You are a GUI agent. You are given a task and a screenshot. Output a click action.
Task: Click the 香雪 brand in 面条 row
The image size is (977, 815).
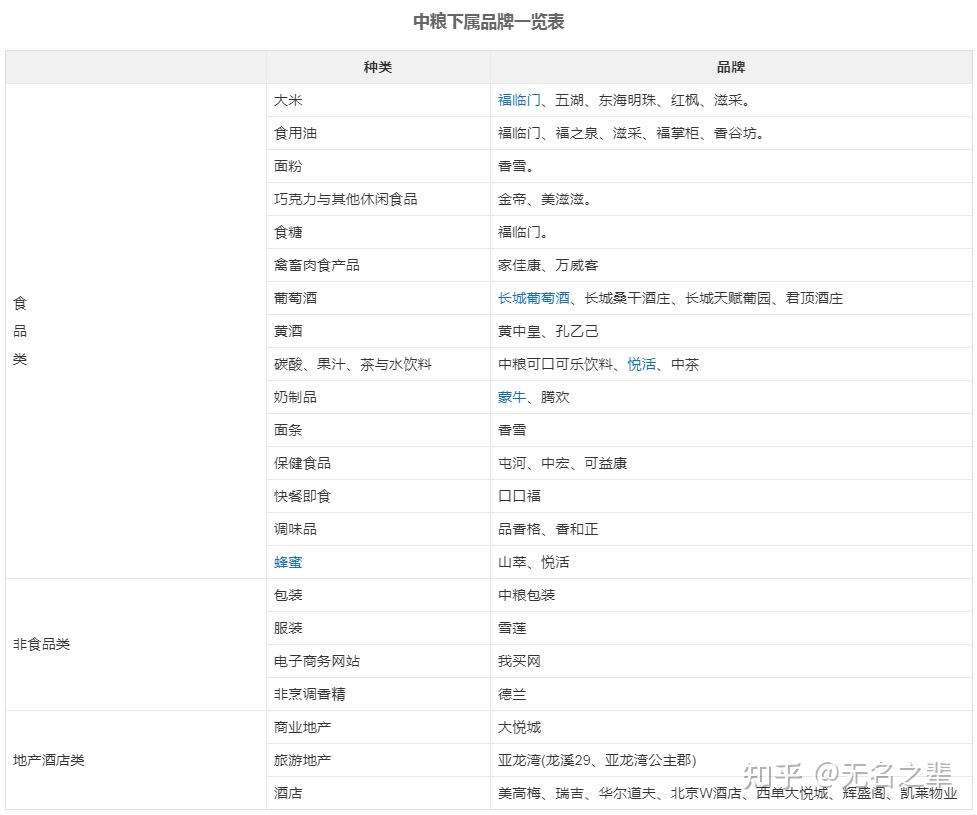point(512,431)
